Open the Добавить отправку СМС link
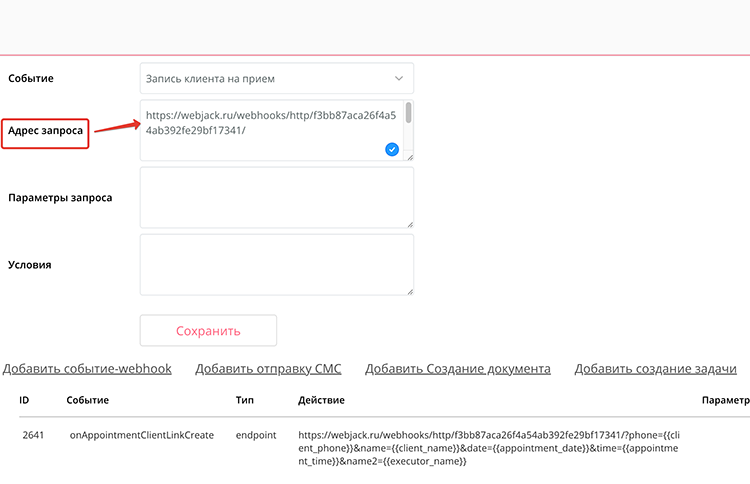This screenshot has height=484, width=750. [x=268, y=369]
